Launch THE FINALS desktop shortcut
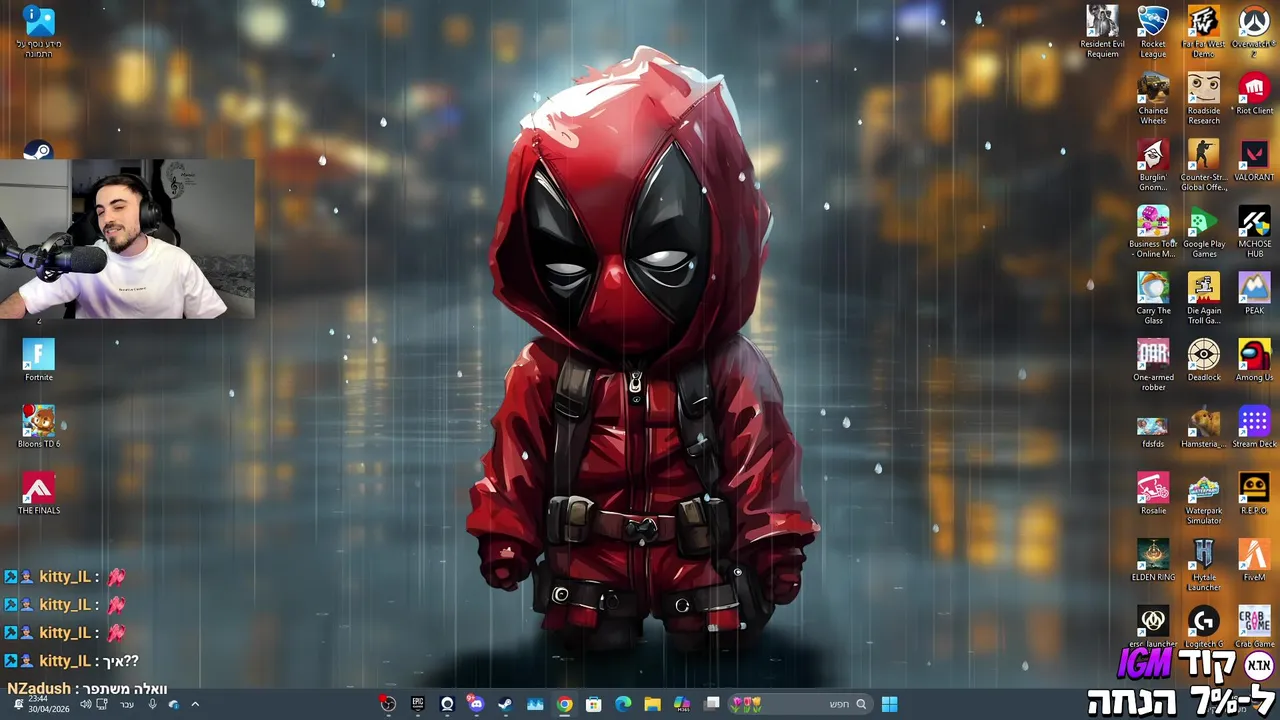The height and width of the screenshot is (720, 1280). [38, 494]
